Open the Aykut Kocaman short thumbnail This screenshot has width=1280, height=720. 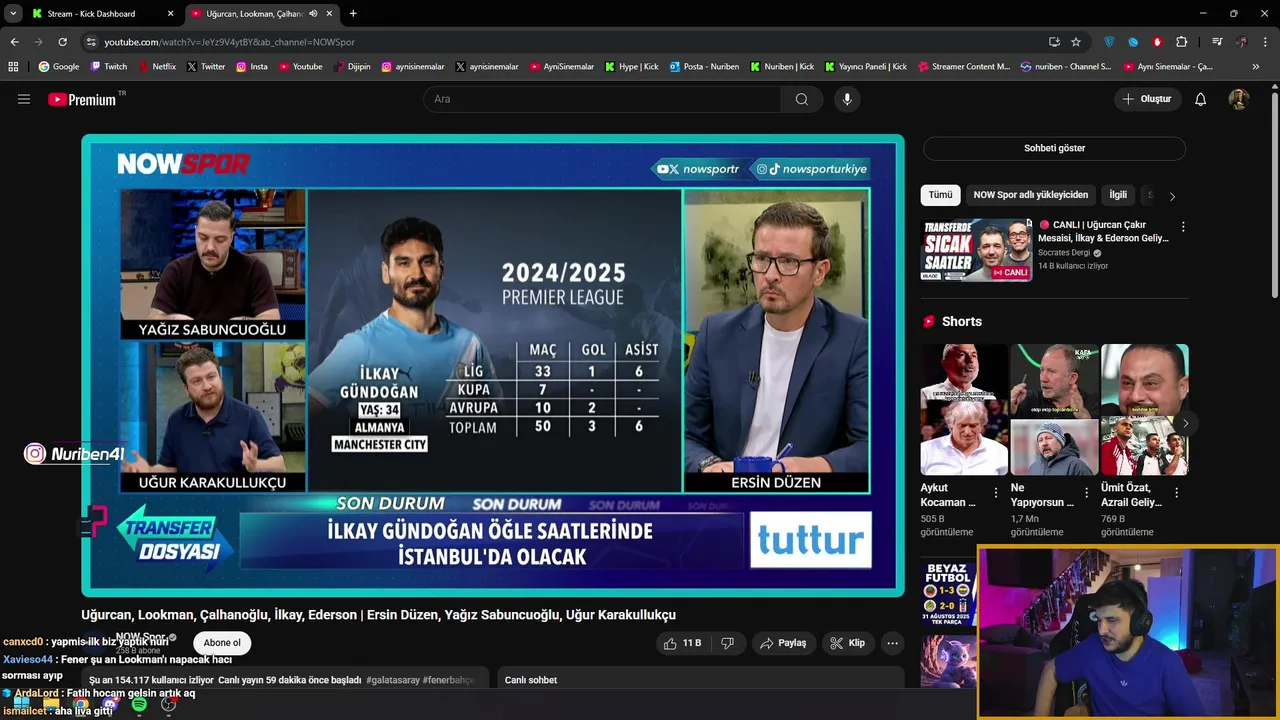pyautogui.click(x=964, y=410)
